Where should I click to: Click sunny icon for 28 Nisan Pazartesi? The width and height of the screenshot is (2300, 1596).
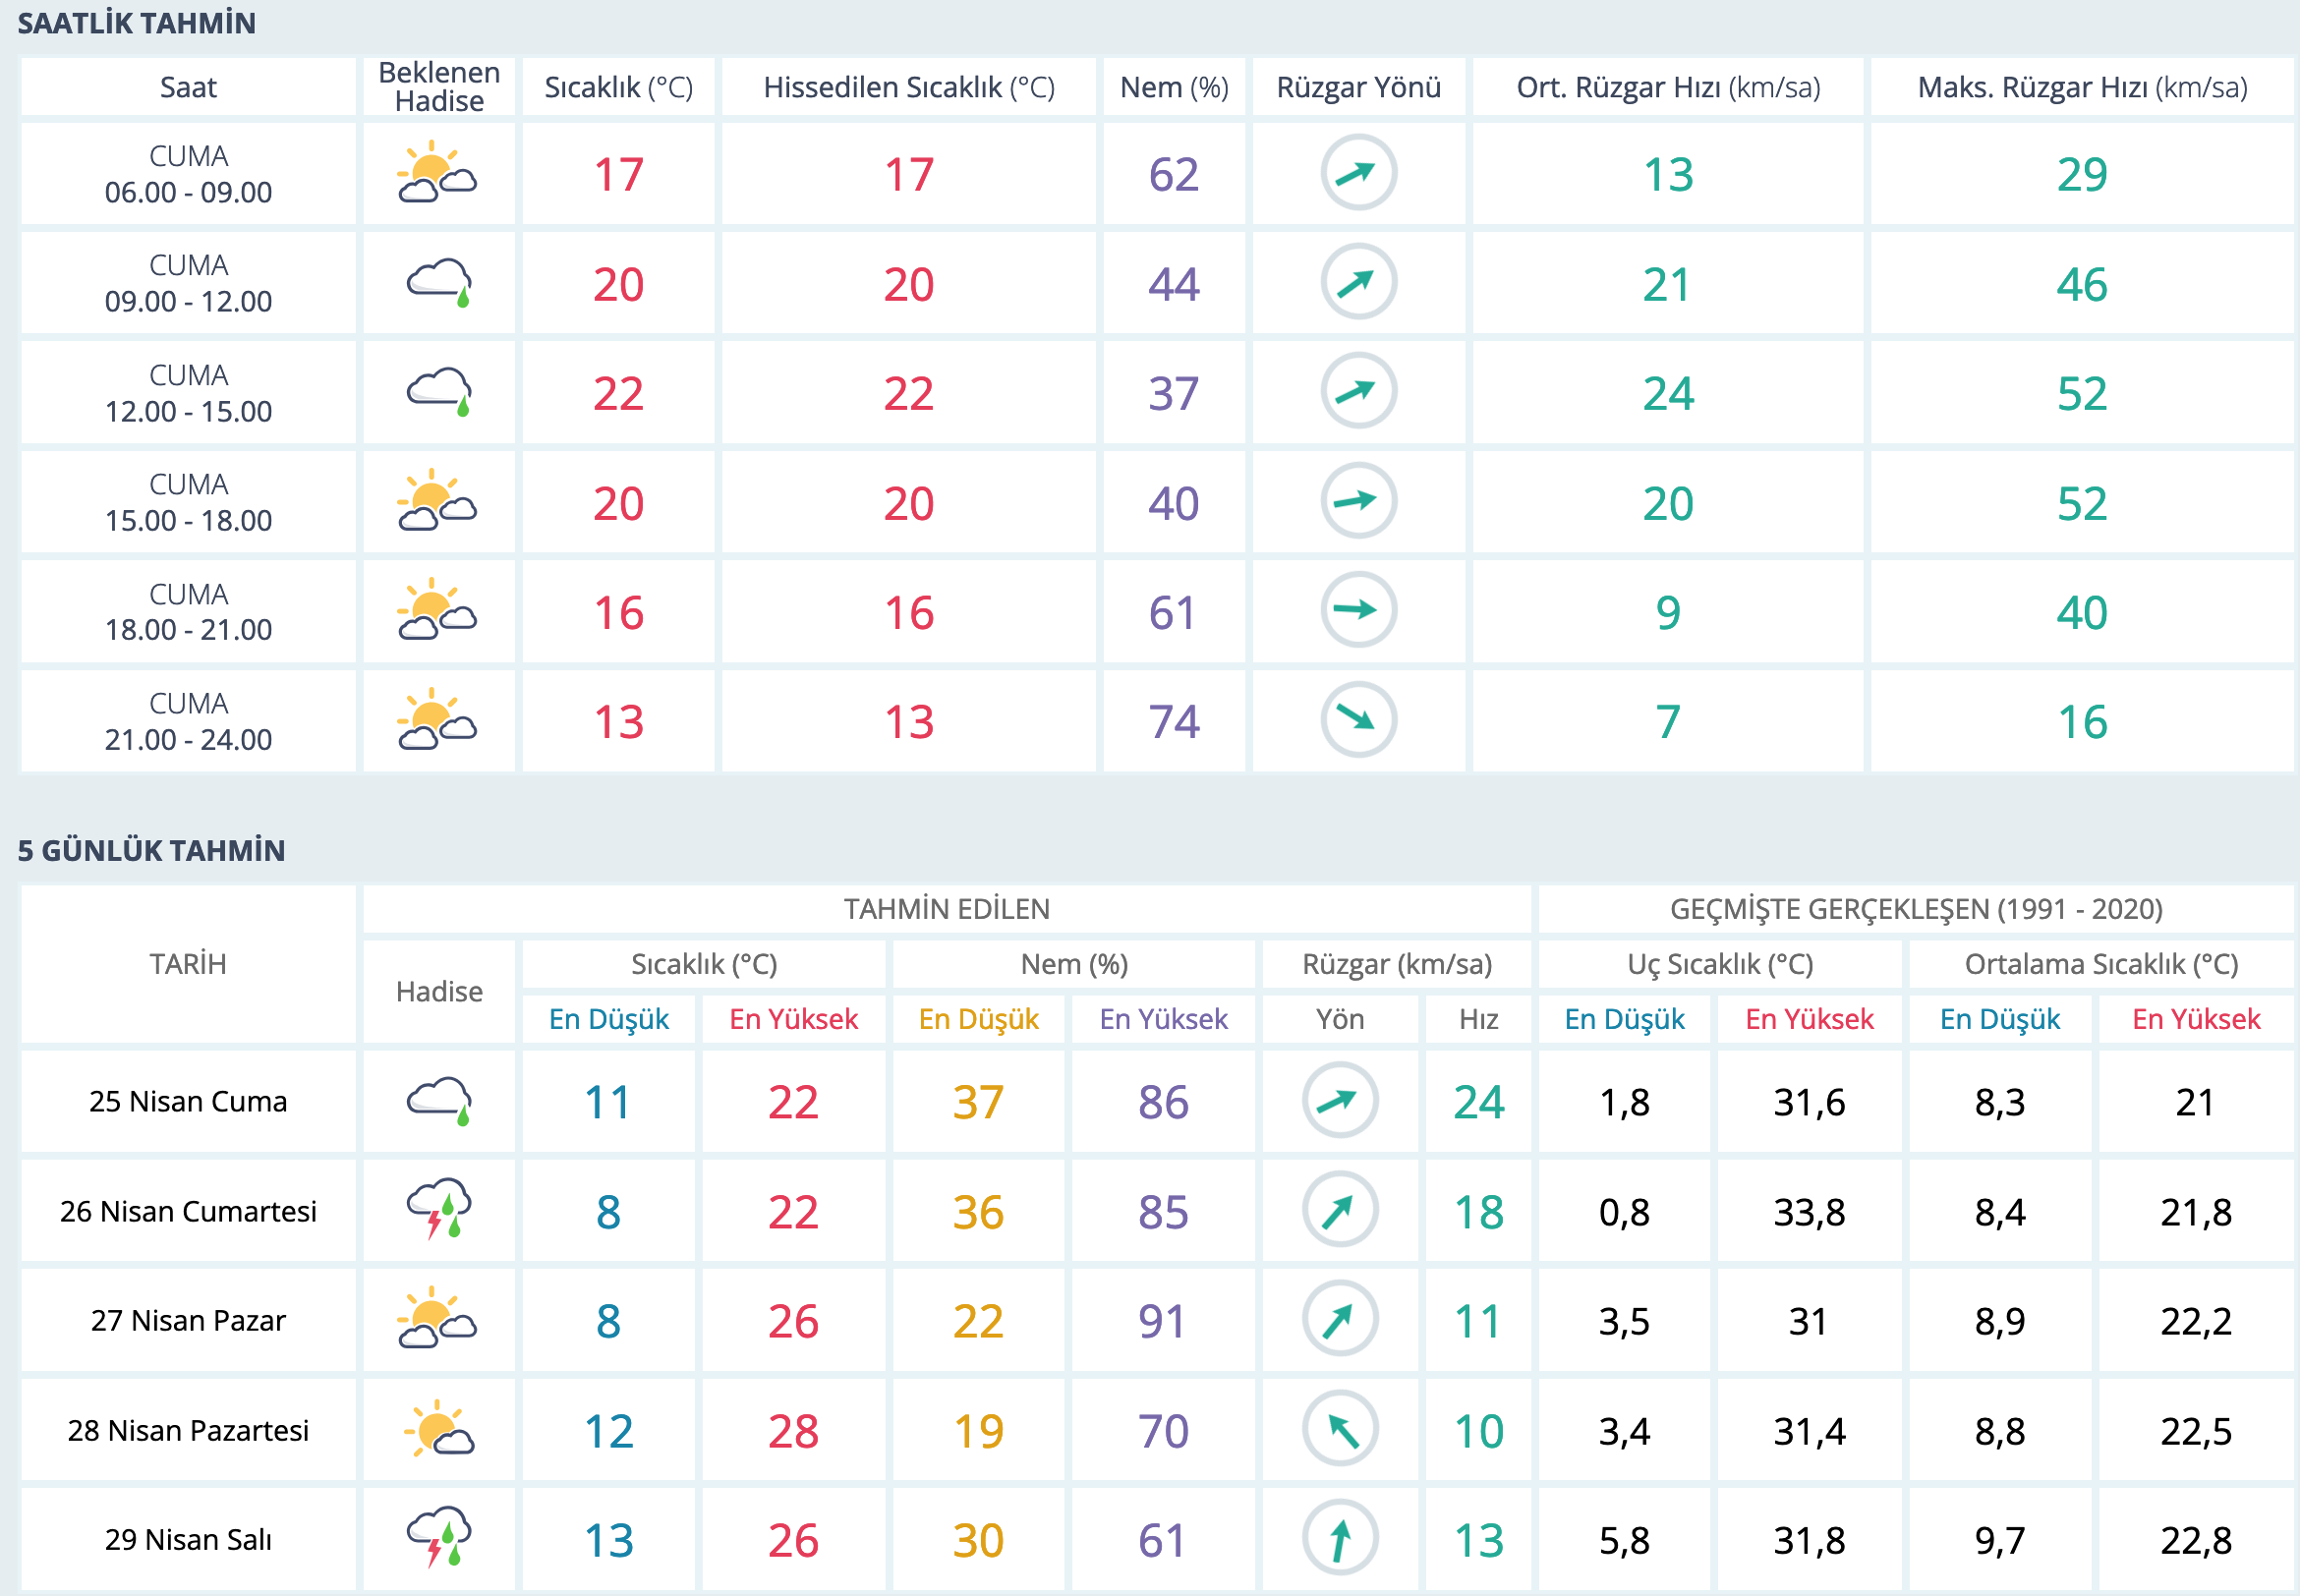[439, 1429]
